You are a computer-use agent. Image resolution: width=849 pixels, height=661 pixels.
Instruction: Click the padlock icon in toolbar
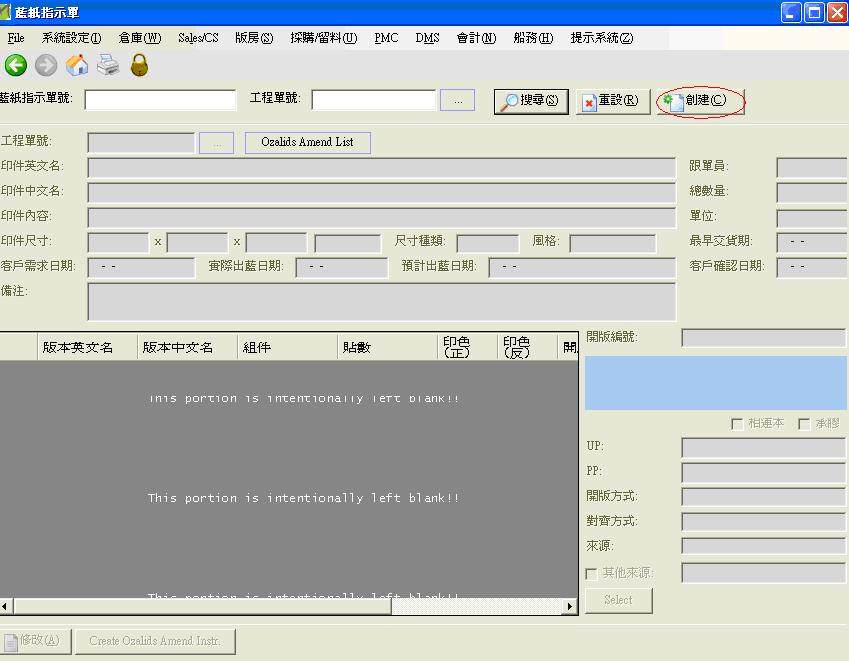(x=139, y=66)
